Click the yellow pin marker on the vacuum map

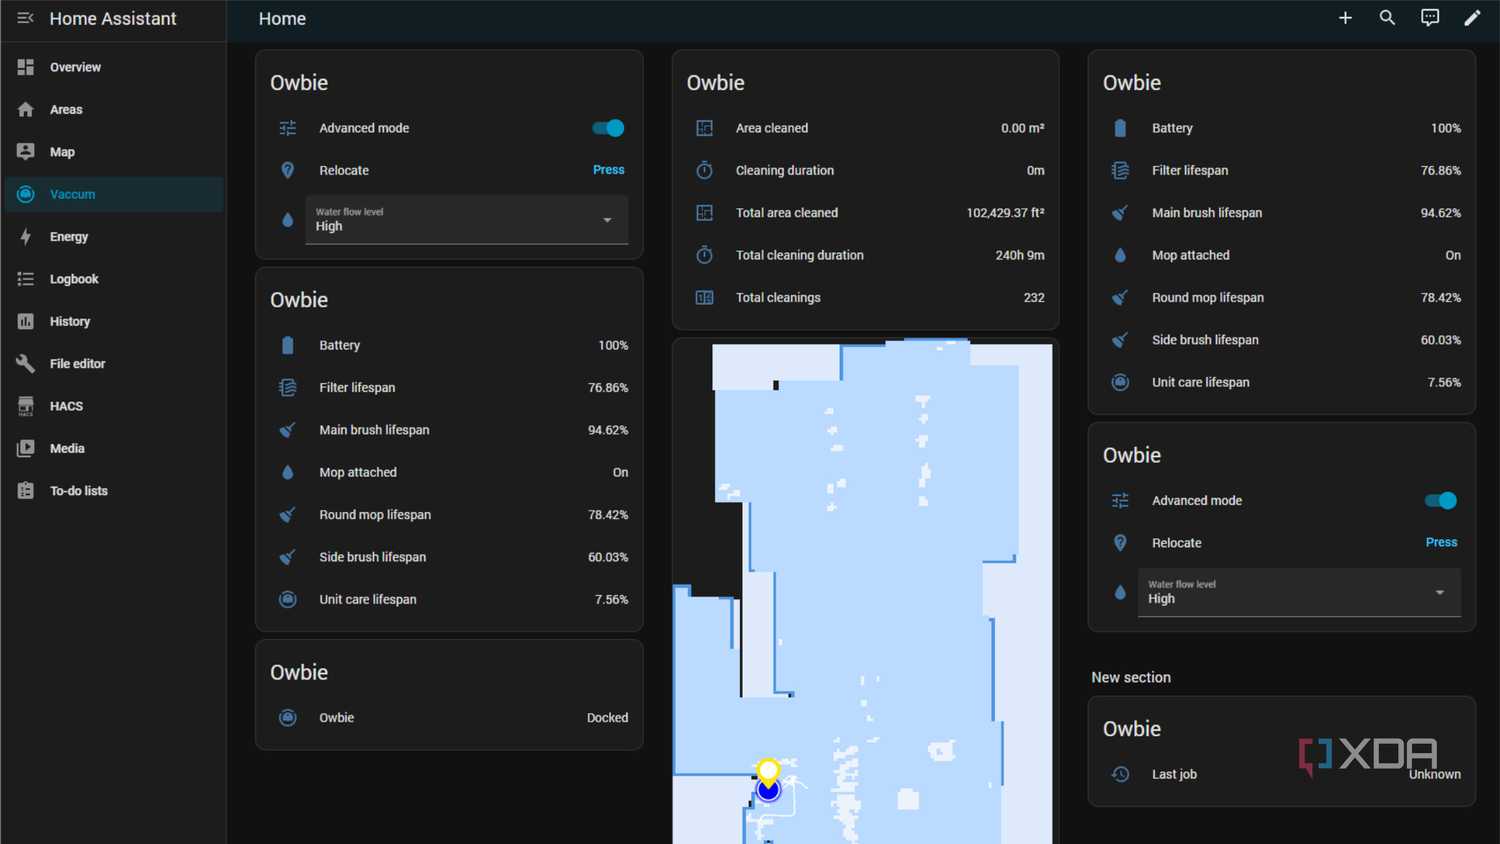(x=768, y=771)
